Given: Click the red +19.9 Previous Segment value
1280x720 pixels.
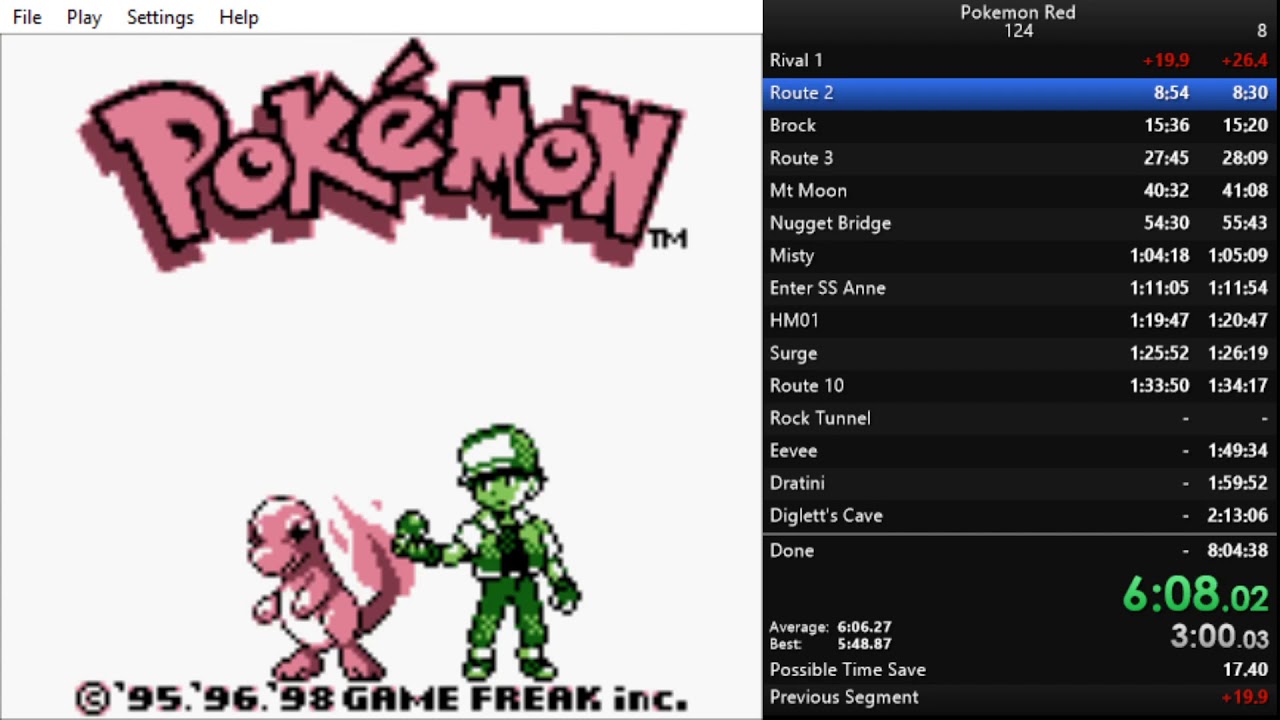Looking at the screenshot, I should pyautogui.click(x=1244, y=697).
